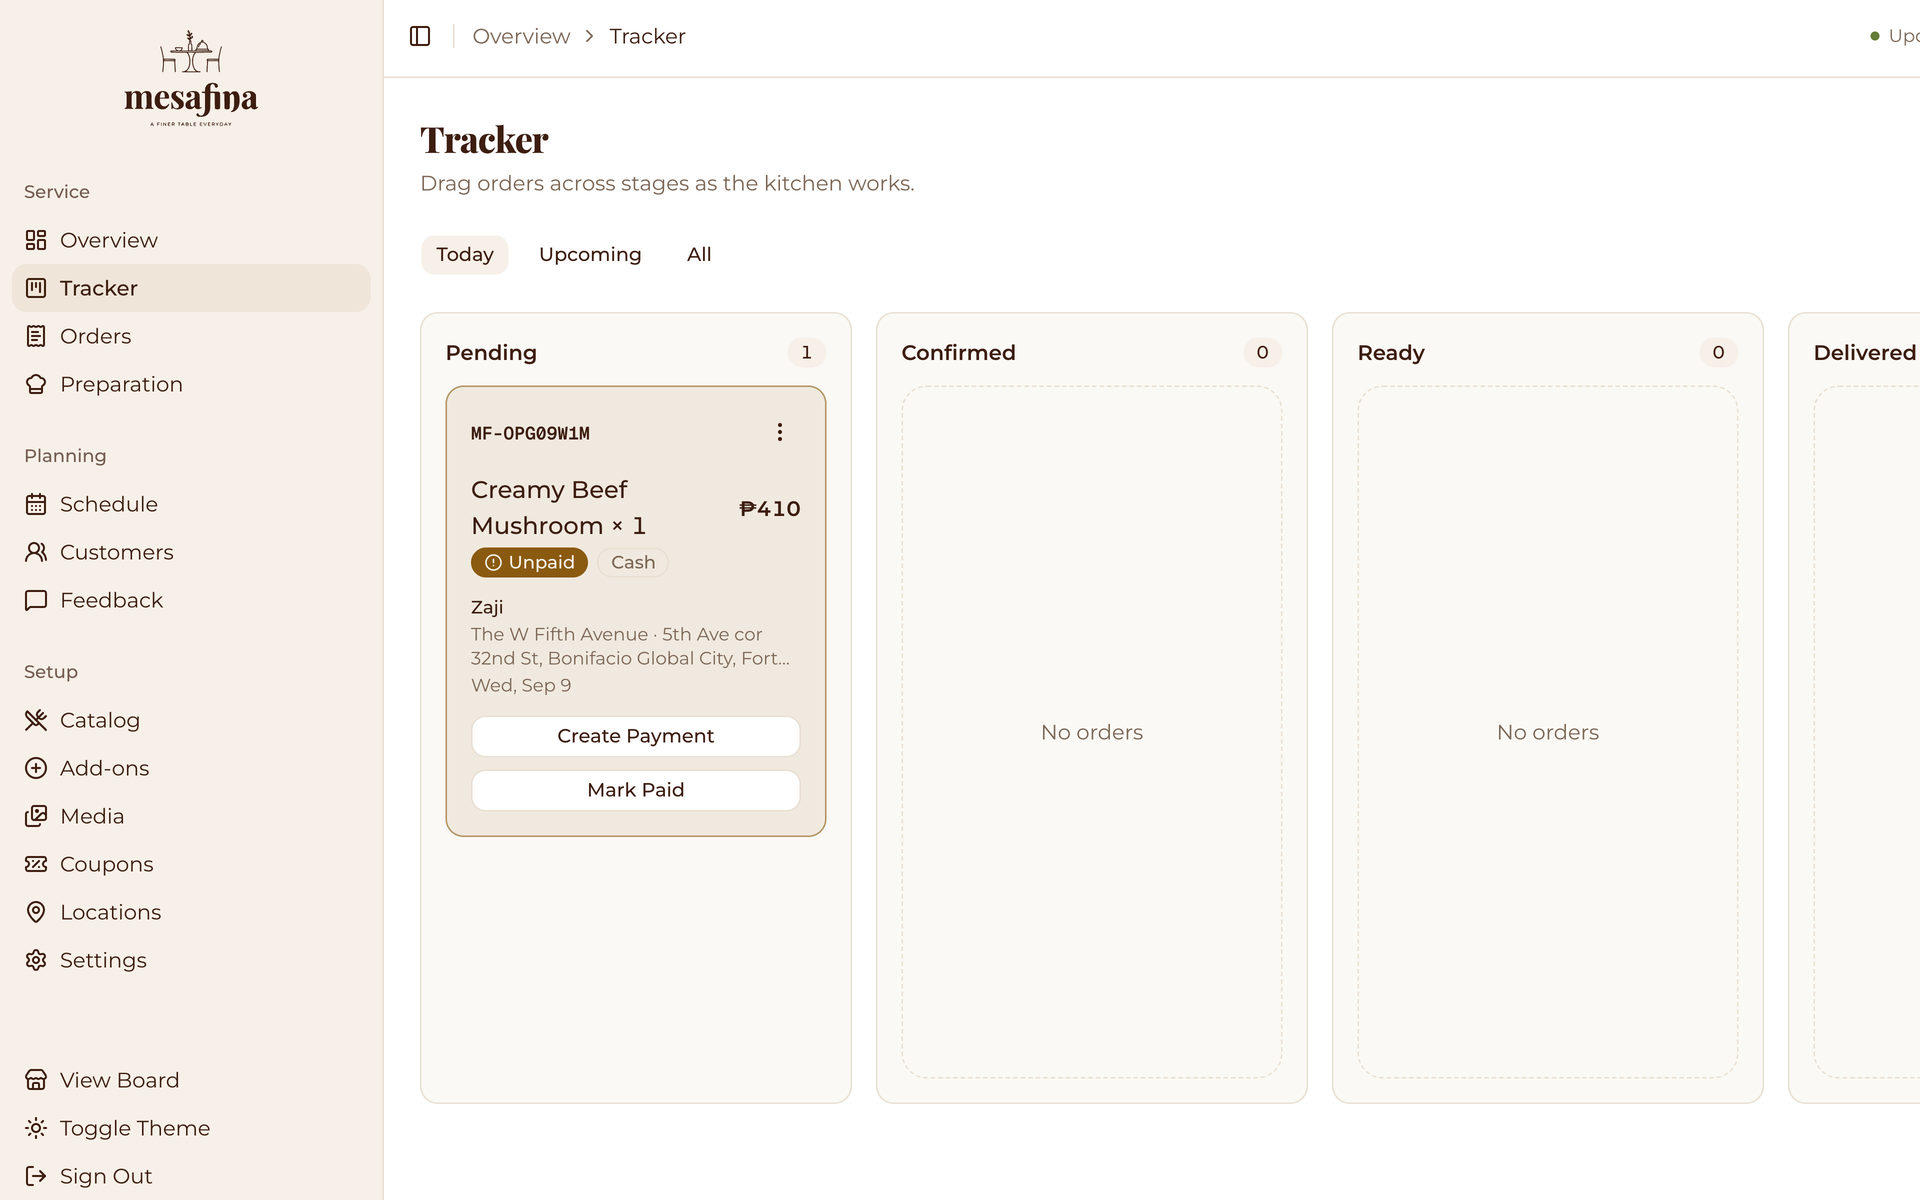This screenshot has width=1920, height=1200.
Task: Open the Coupons ticket icon
Action: (x=36, y=864)
